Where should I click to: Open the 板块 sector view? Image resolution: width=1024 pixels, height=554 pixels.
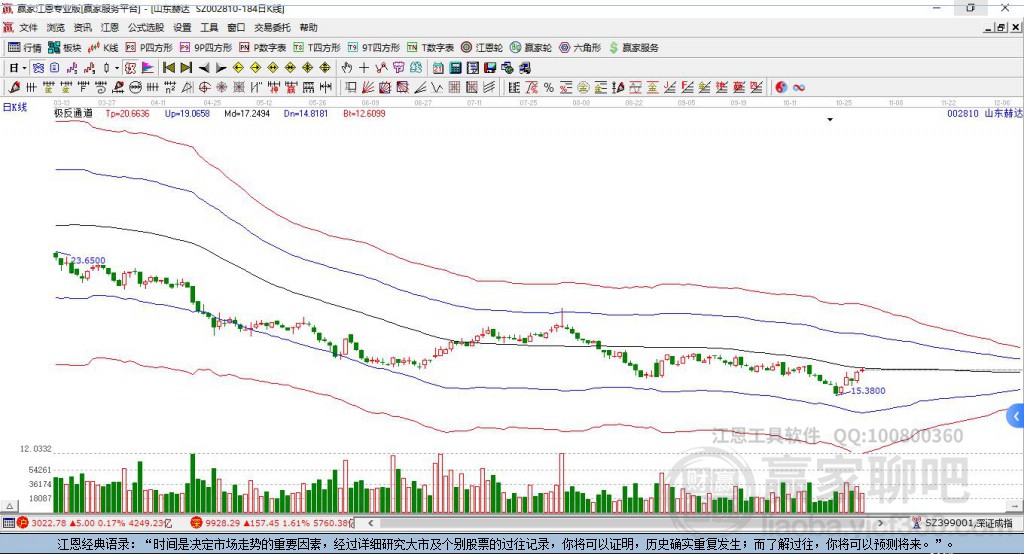pyautogui.click(x=65, y=47)
